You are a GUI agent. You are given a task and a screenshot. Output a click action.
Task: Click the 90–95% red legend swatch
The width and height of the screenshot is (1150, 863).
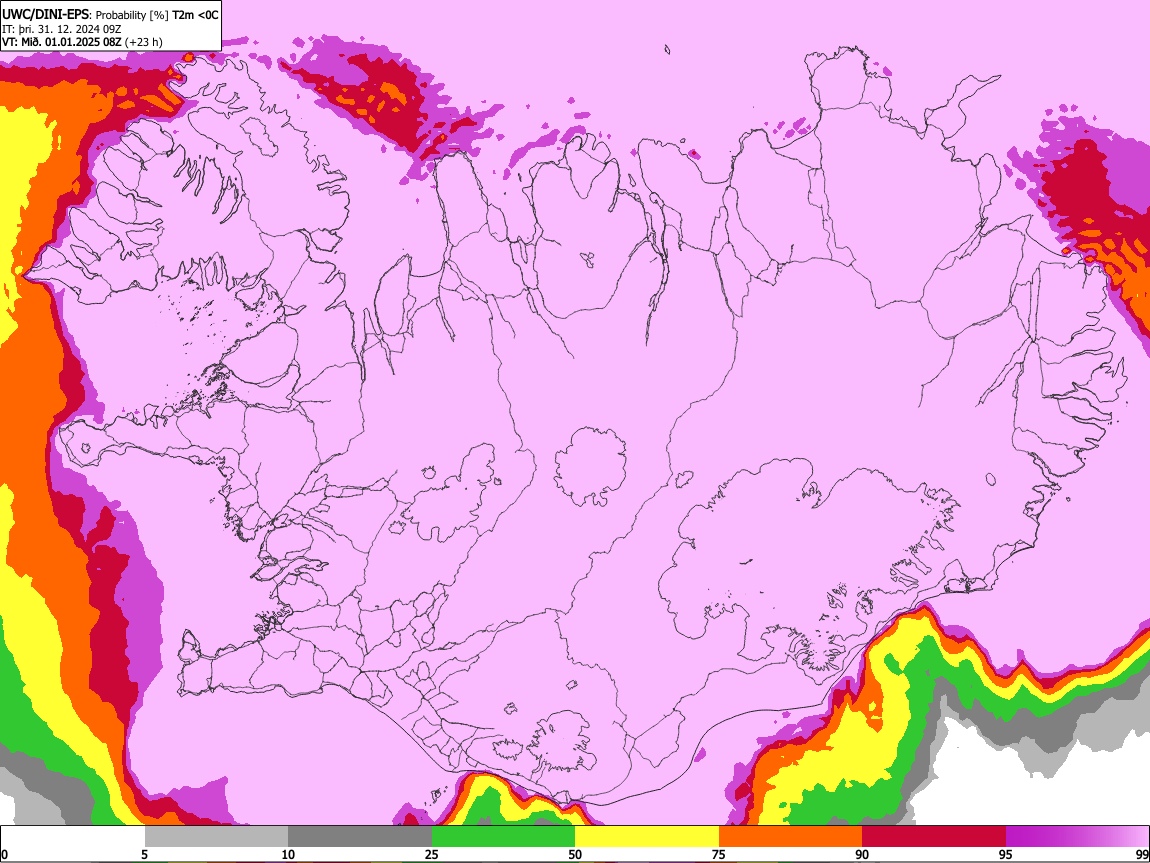934,836
